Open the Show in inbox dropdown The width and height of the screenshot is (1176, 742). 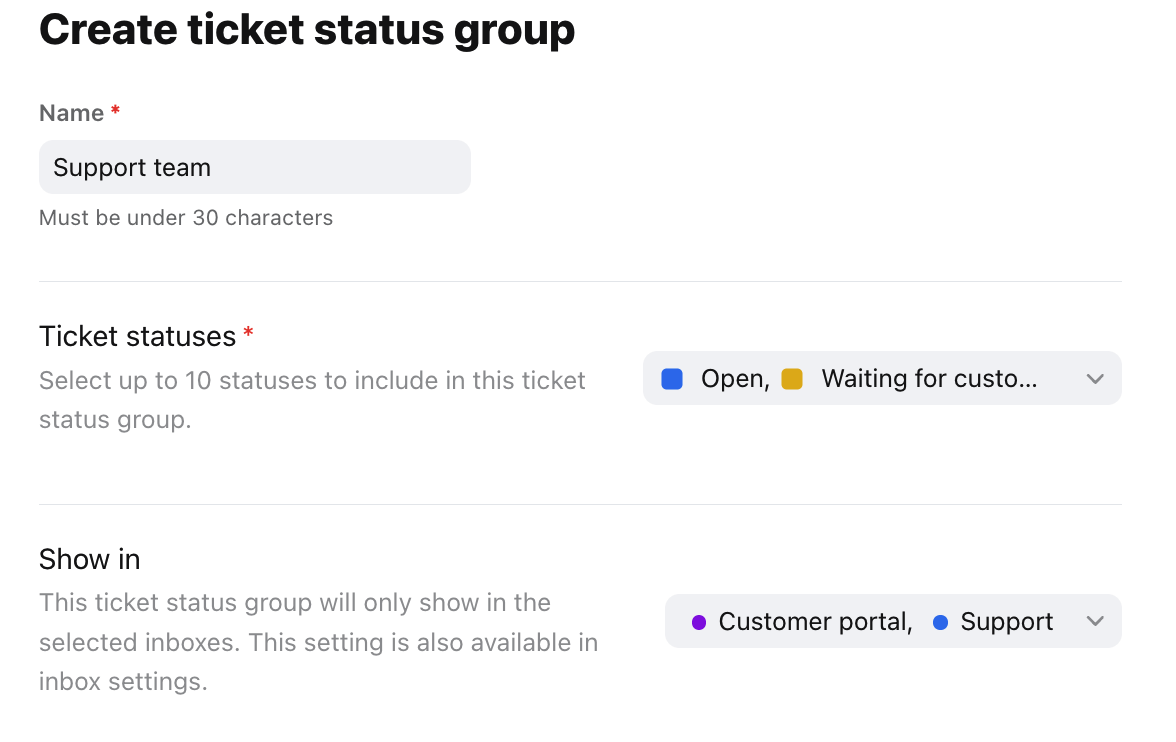[x=893, y=621]
